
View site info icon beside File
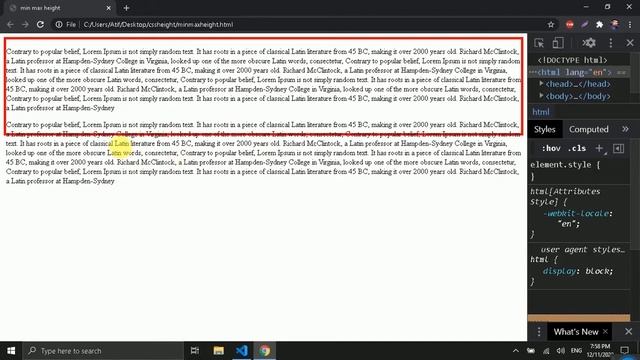(x=59, y=24)
